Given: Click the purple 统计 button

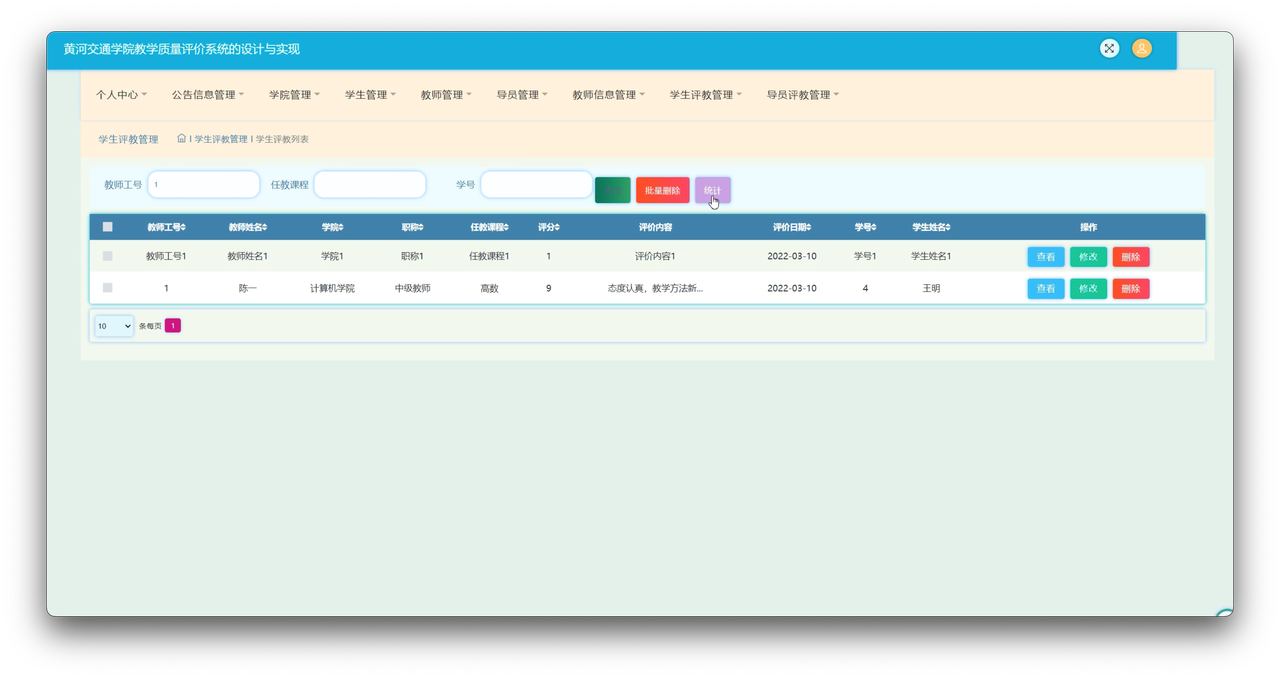Looking at the screenshot, I should (x=713, y=189).
